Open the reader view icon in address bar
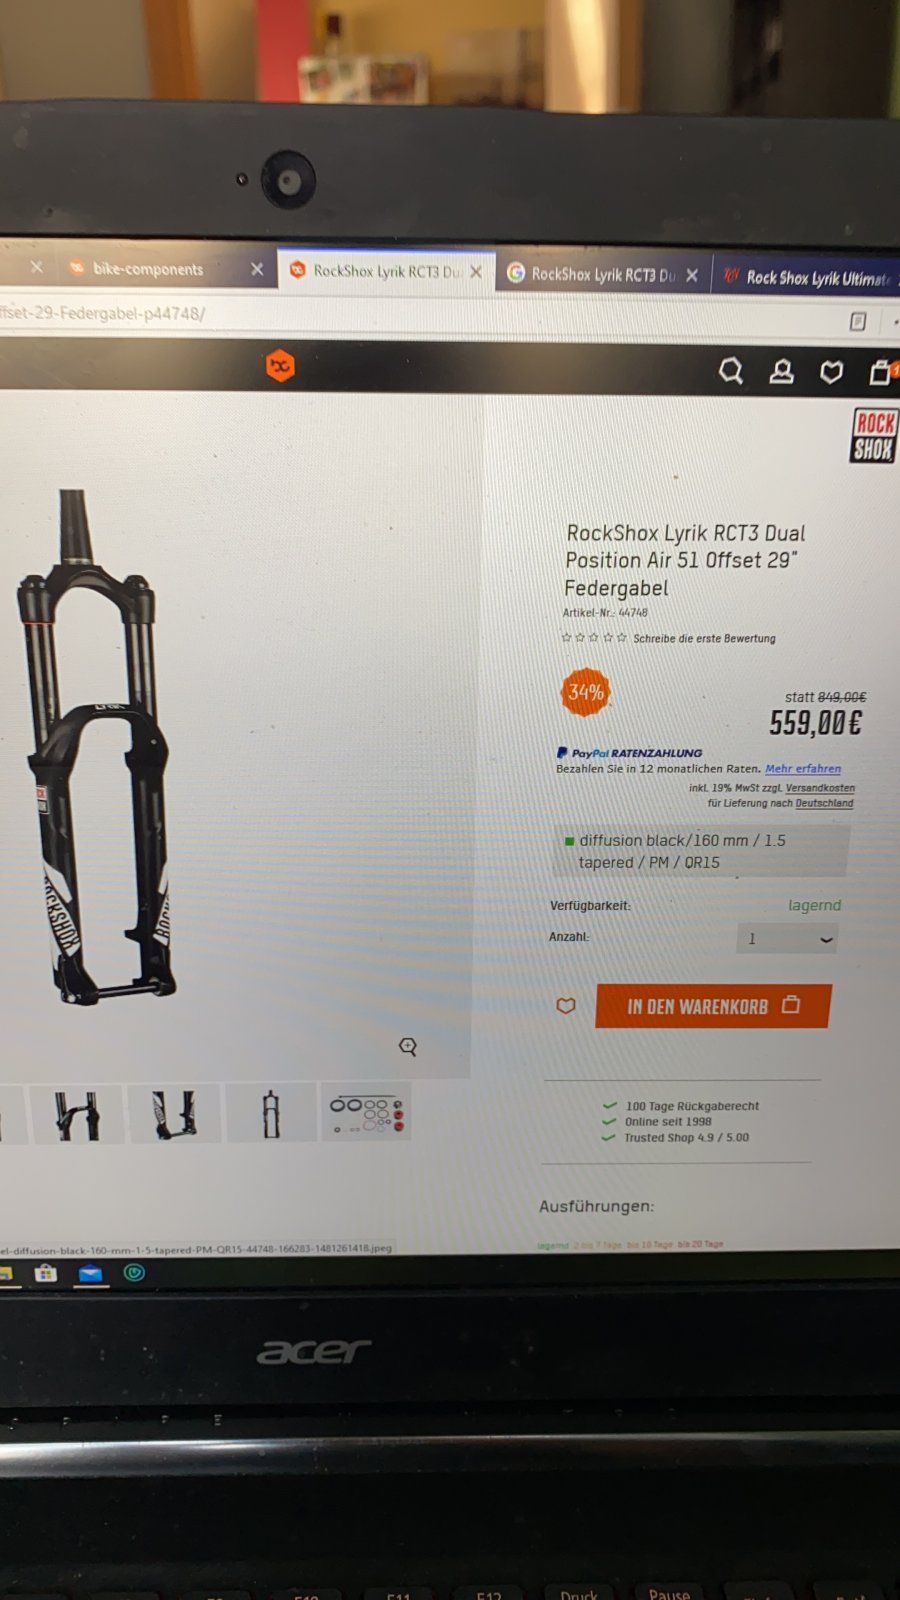Viewport: 900px width, 1600px height. 858,321
